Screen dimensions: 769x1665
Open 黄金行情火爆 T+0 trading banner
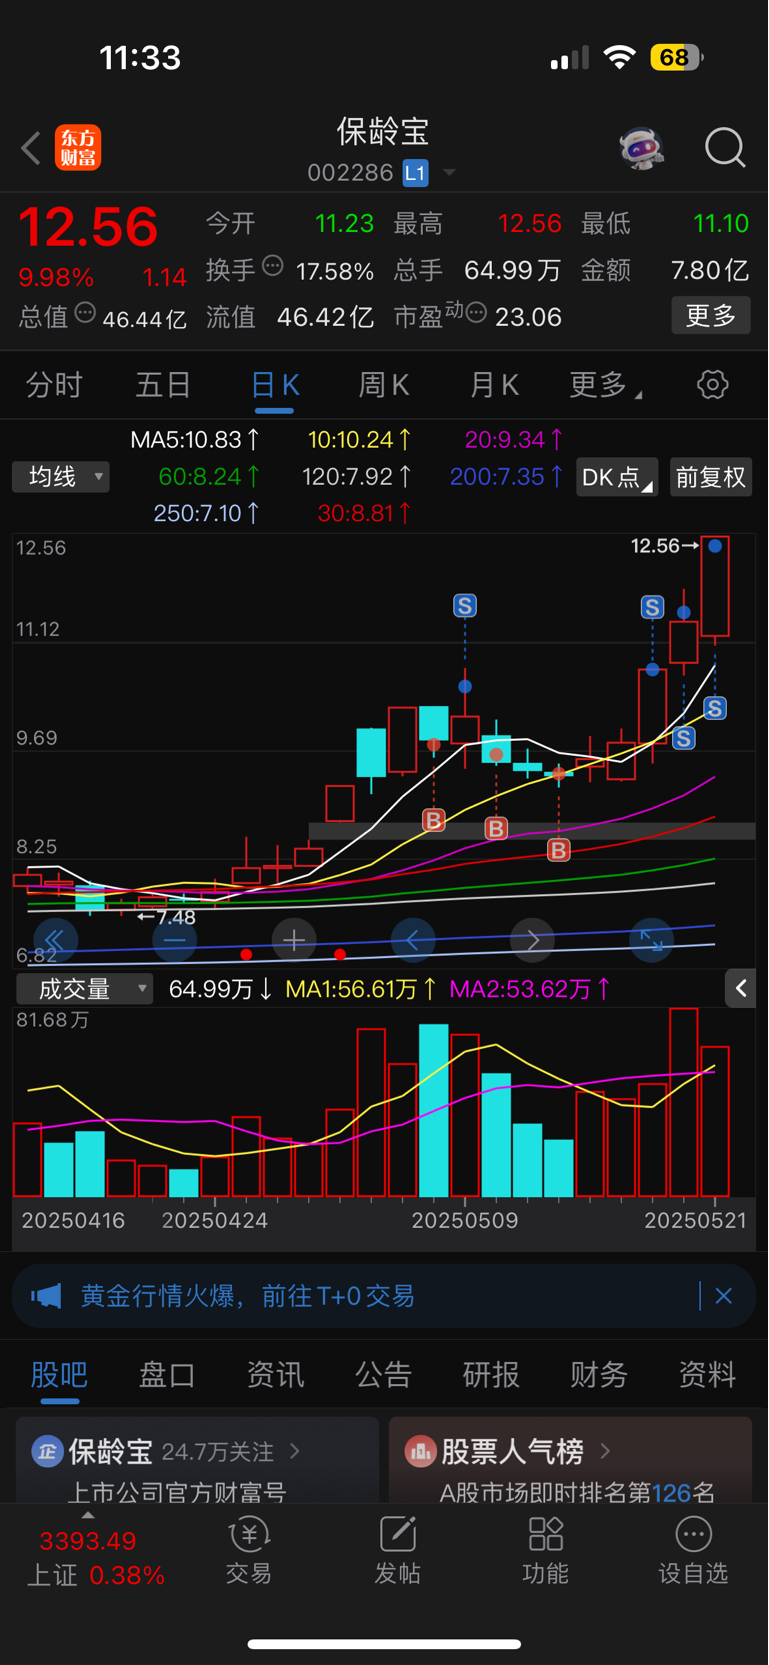[x=384, y=1296]
